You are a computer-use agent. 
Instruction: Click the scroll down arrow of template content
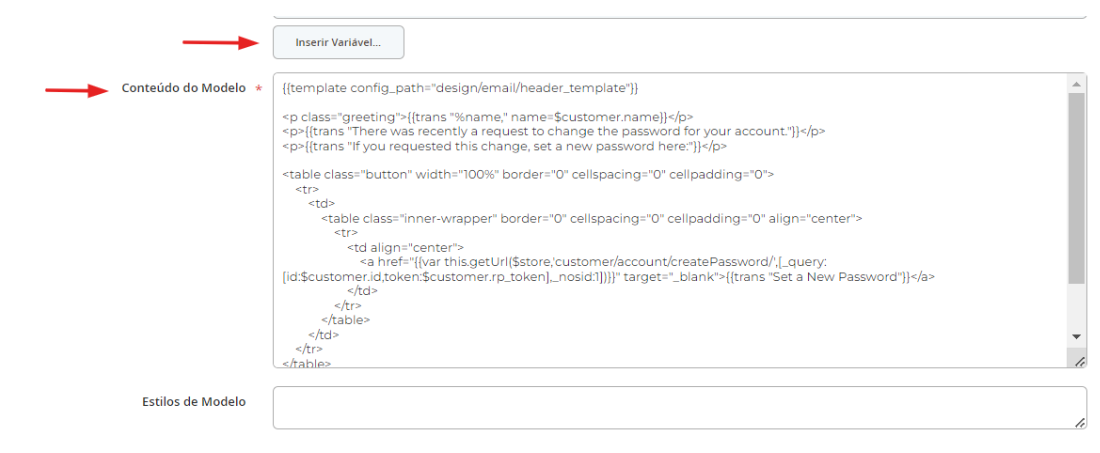1077,337
